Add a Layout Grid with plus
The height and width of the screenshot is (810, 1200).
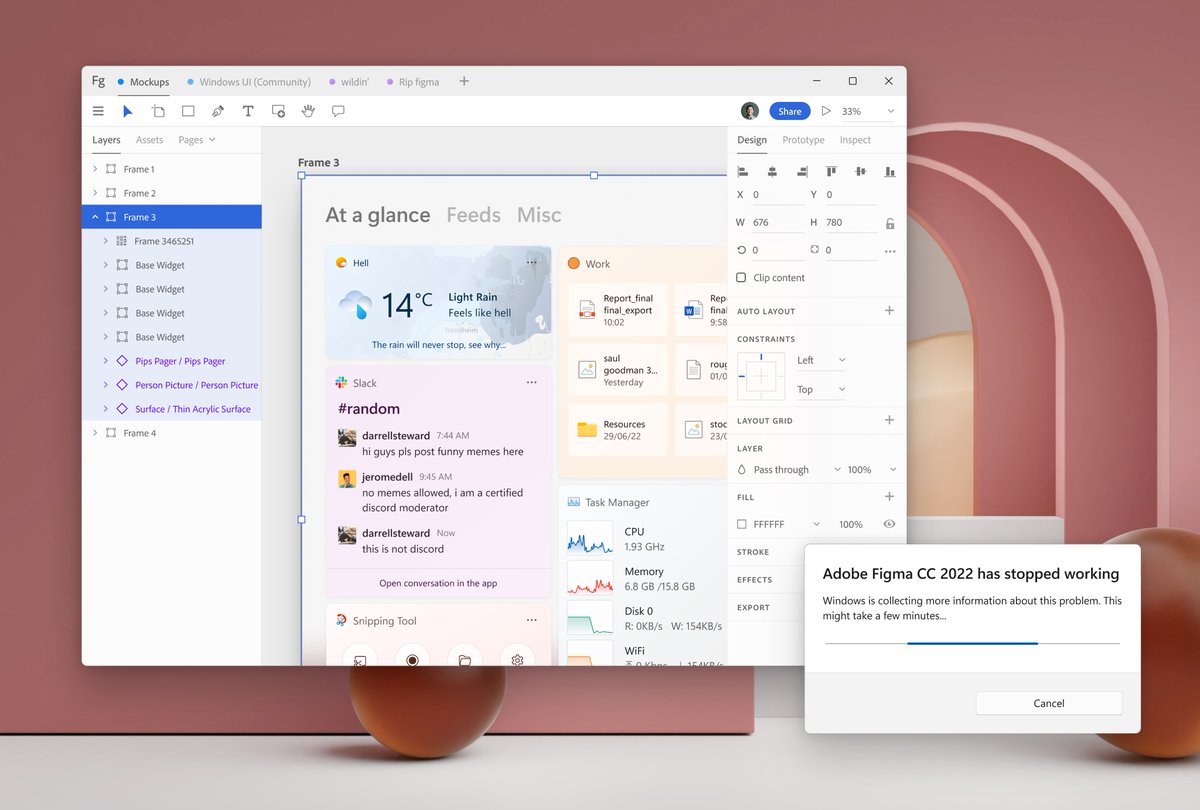889,420
